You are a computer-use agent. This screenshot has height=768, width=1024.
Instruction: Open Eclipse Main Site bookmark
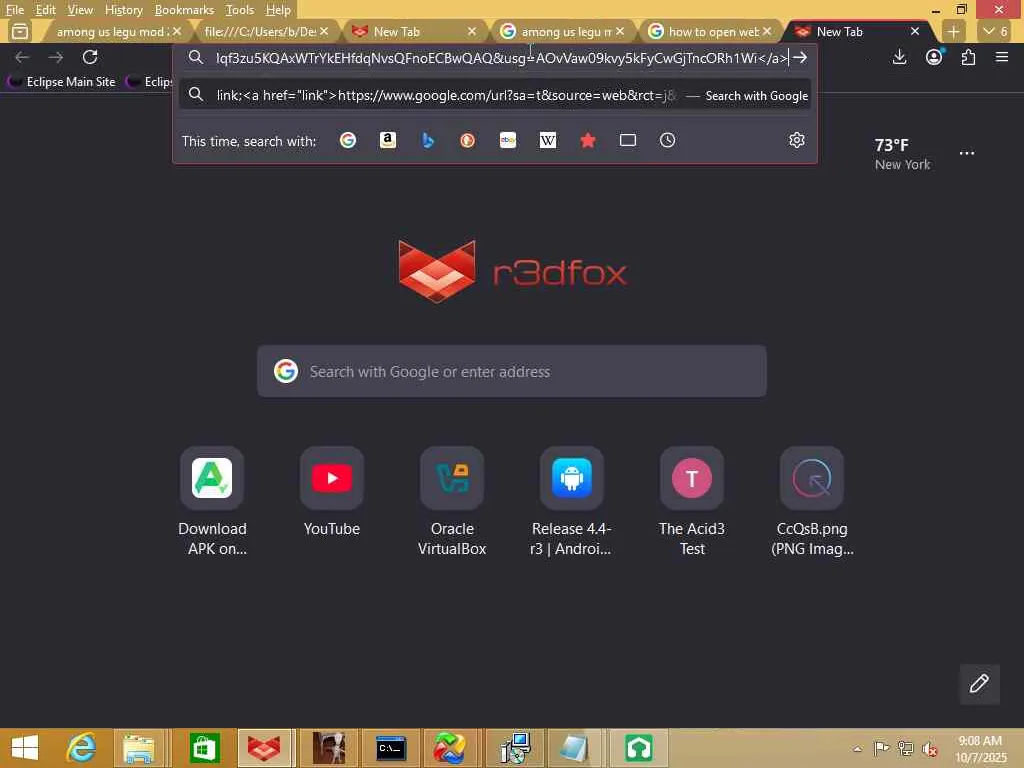(61, 82)
